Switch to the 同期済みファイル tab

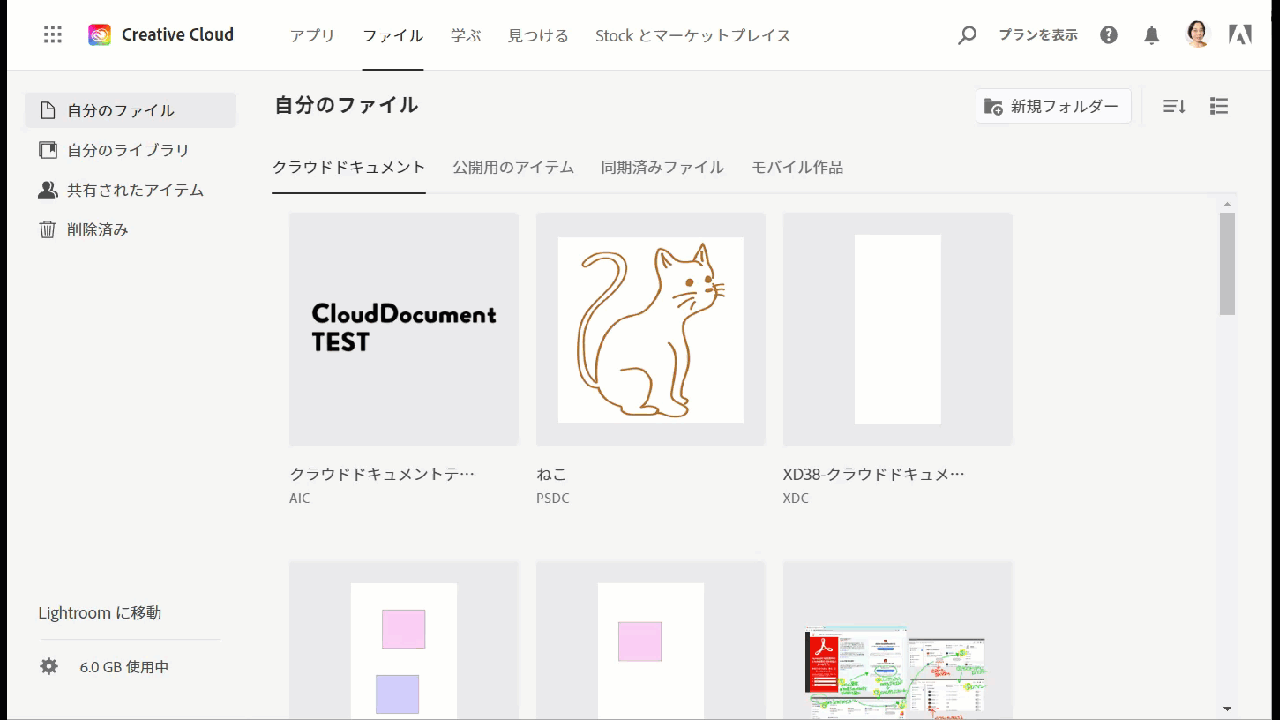click(662, 167)
